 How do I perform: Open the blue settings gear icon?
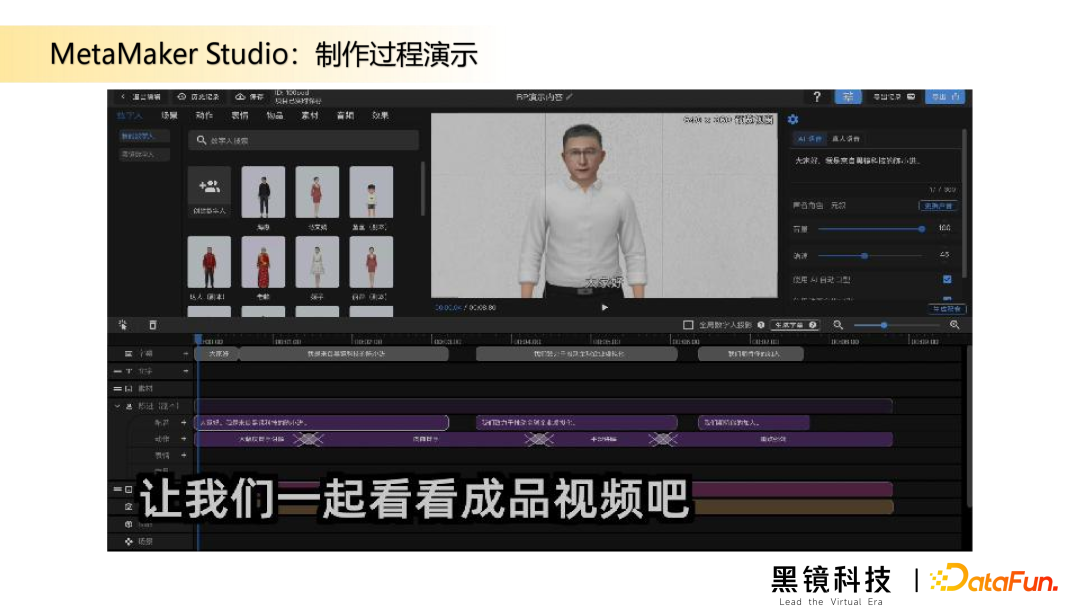tap(793, 120)
